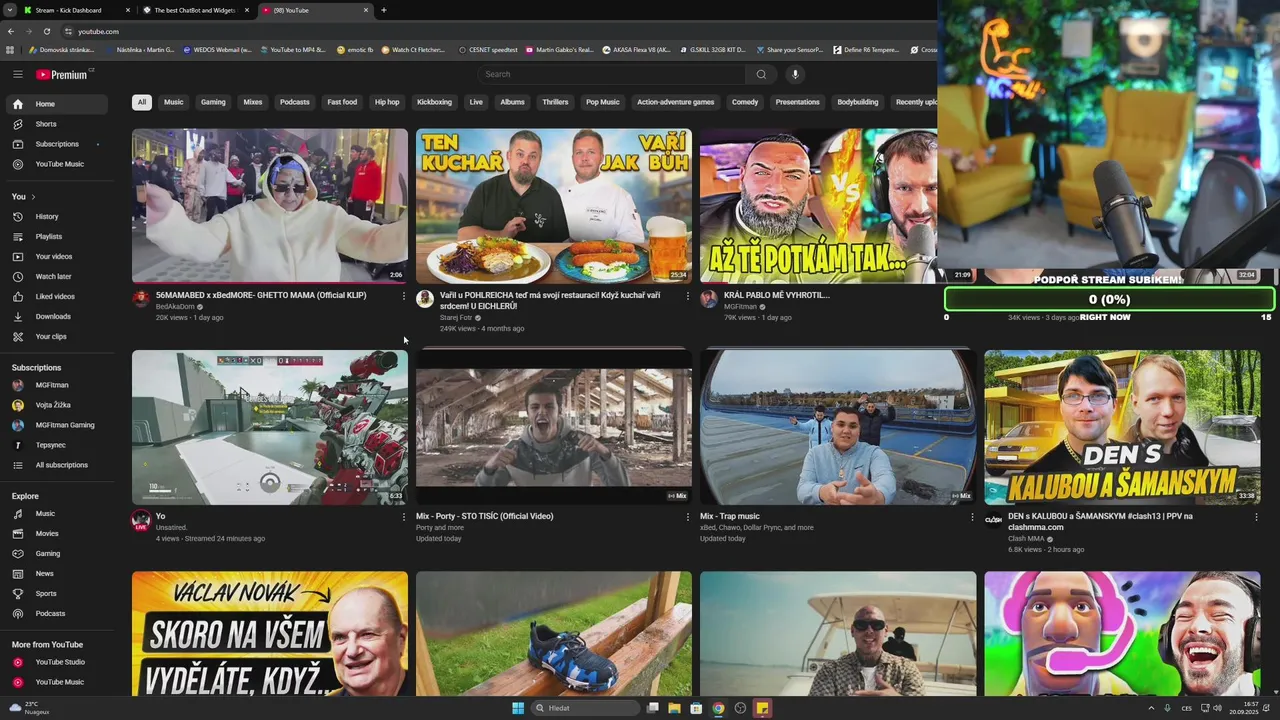Open Sticky Notes from taskbar
Viewport: 1280px width, 720px height.
point(762,708)
